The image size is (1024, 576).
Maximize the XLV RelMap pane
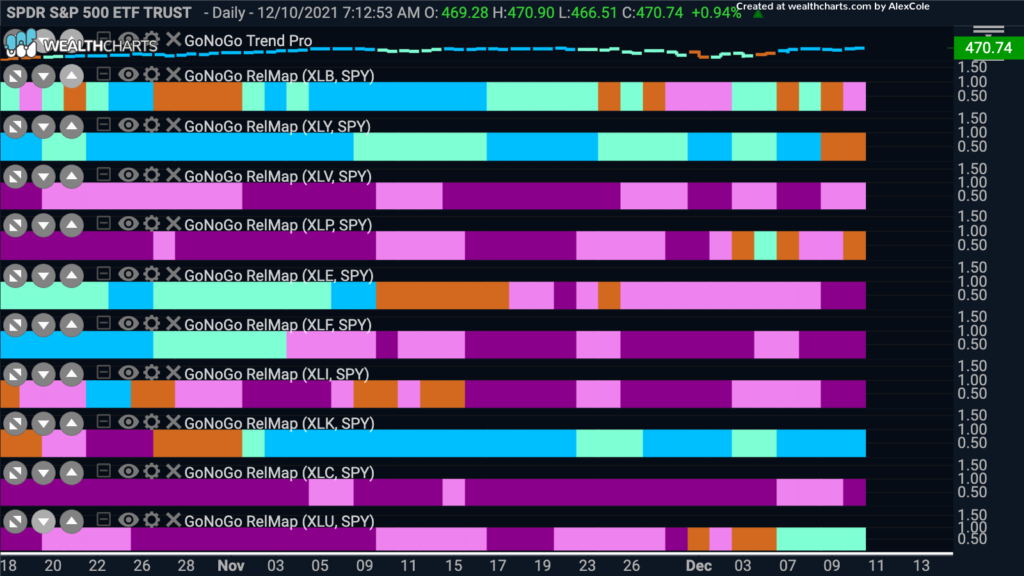15,176
